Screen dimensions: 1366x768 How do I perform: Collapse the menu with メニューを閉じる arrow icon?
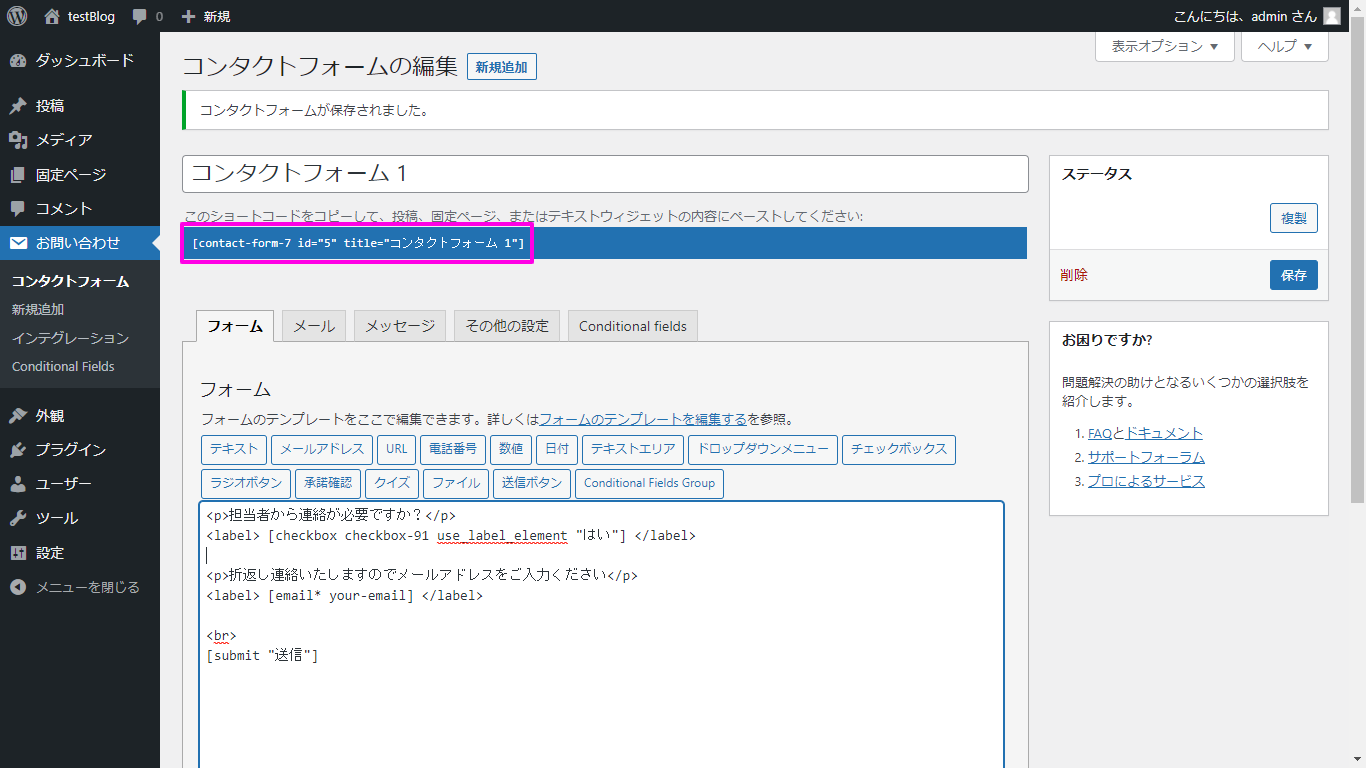coord(18,587)
